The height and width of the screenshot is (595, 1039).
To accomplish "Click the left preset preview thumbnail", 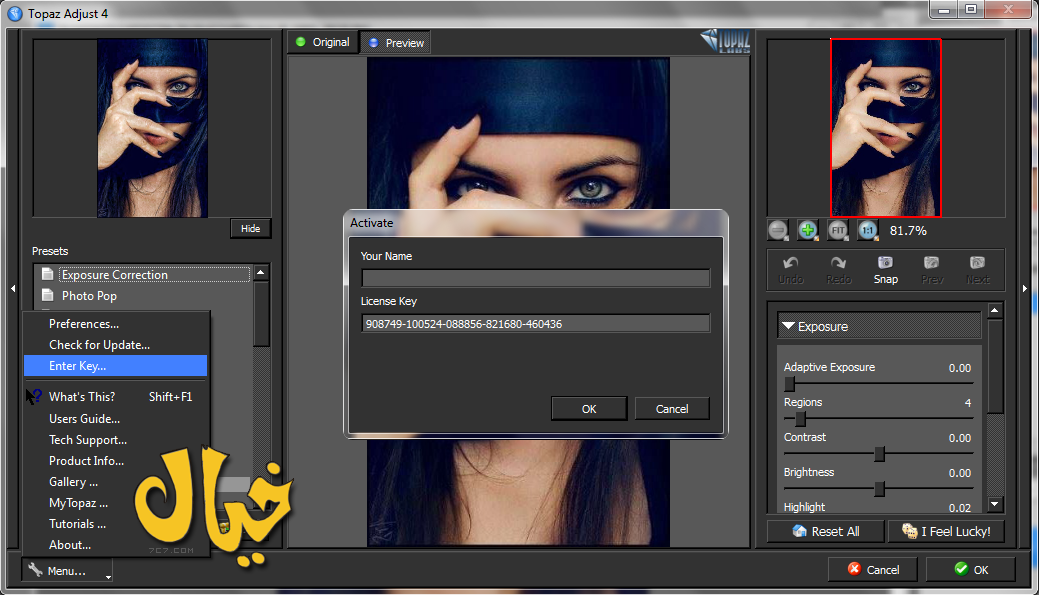I will pos(152,128).
